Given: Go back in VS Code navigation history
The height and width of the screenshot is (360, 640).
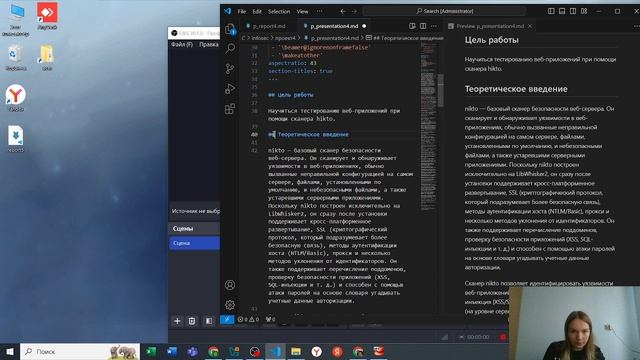Looking at the screenshot, I should [x=343, y=11].
